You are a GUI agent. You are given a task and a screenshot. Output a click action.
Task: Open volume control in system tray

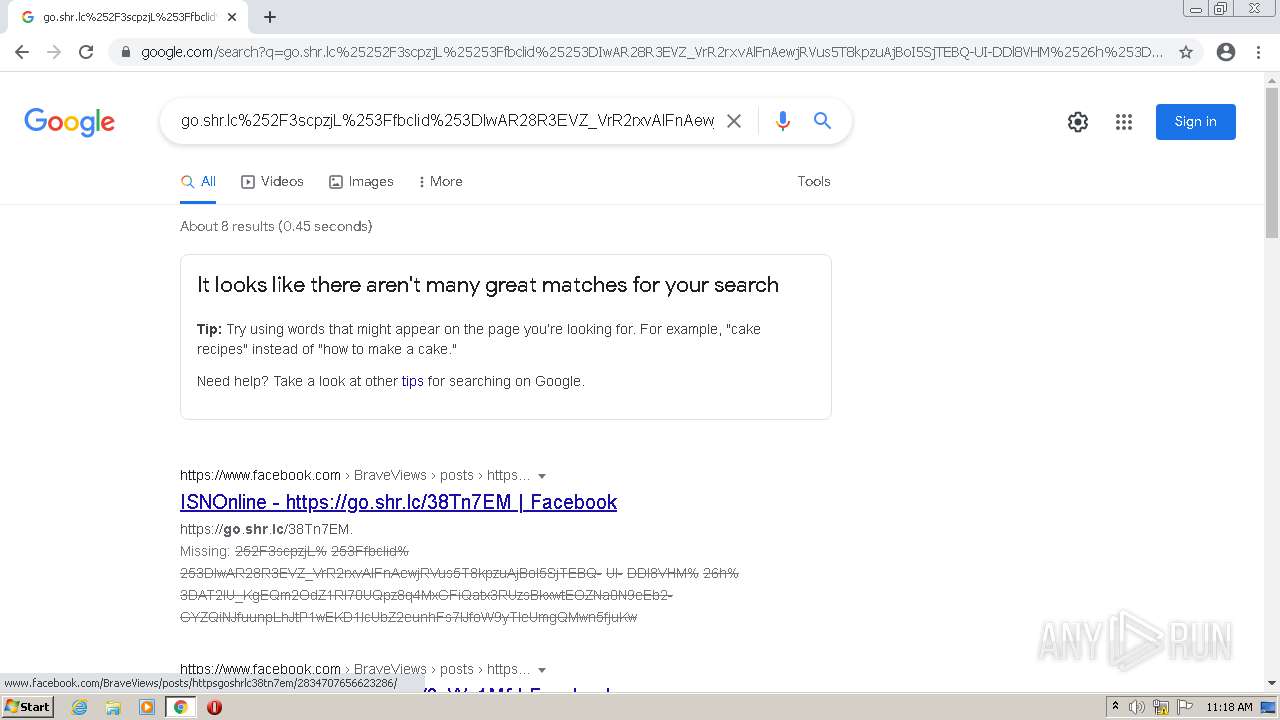1137,707
